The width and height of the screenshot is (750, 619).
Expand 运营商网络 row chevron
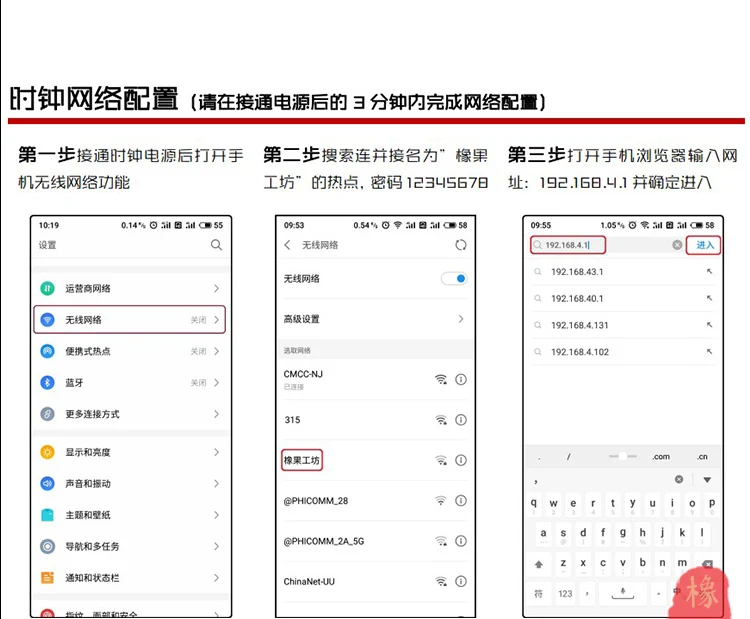point(217,288)
